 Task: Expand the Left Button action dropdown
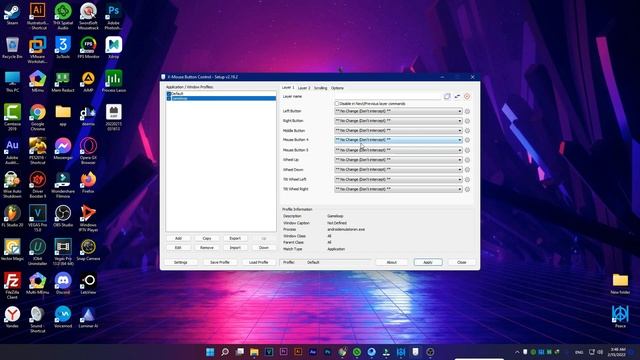(x=460, y=111)
